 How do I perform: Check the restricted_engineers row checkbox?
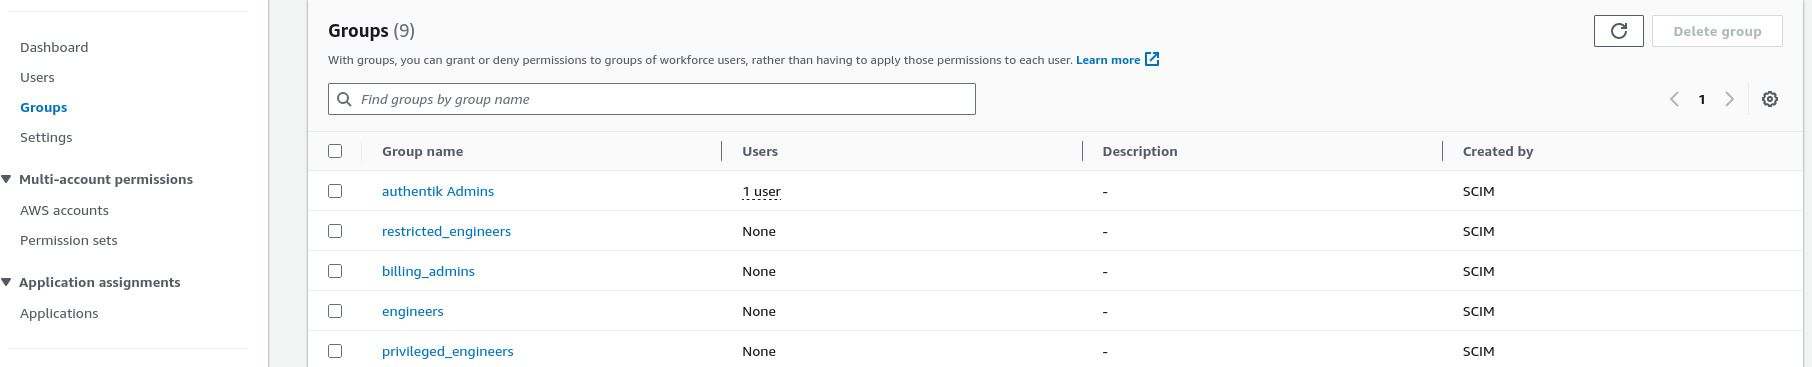(x=335, y=231)
